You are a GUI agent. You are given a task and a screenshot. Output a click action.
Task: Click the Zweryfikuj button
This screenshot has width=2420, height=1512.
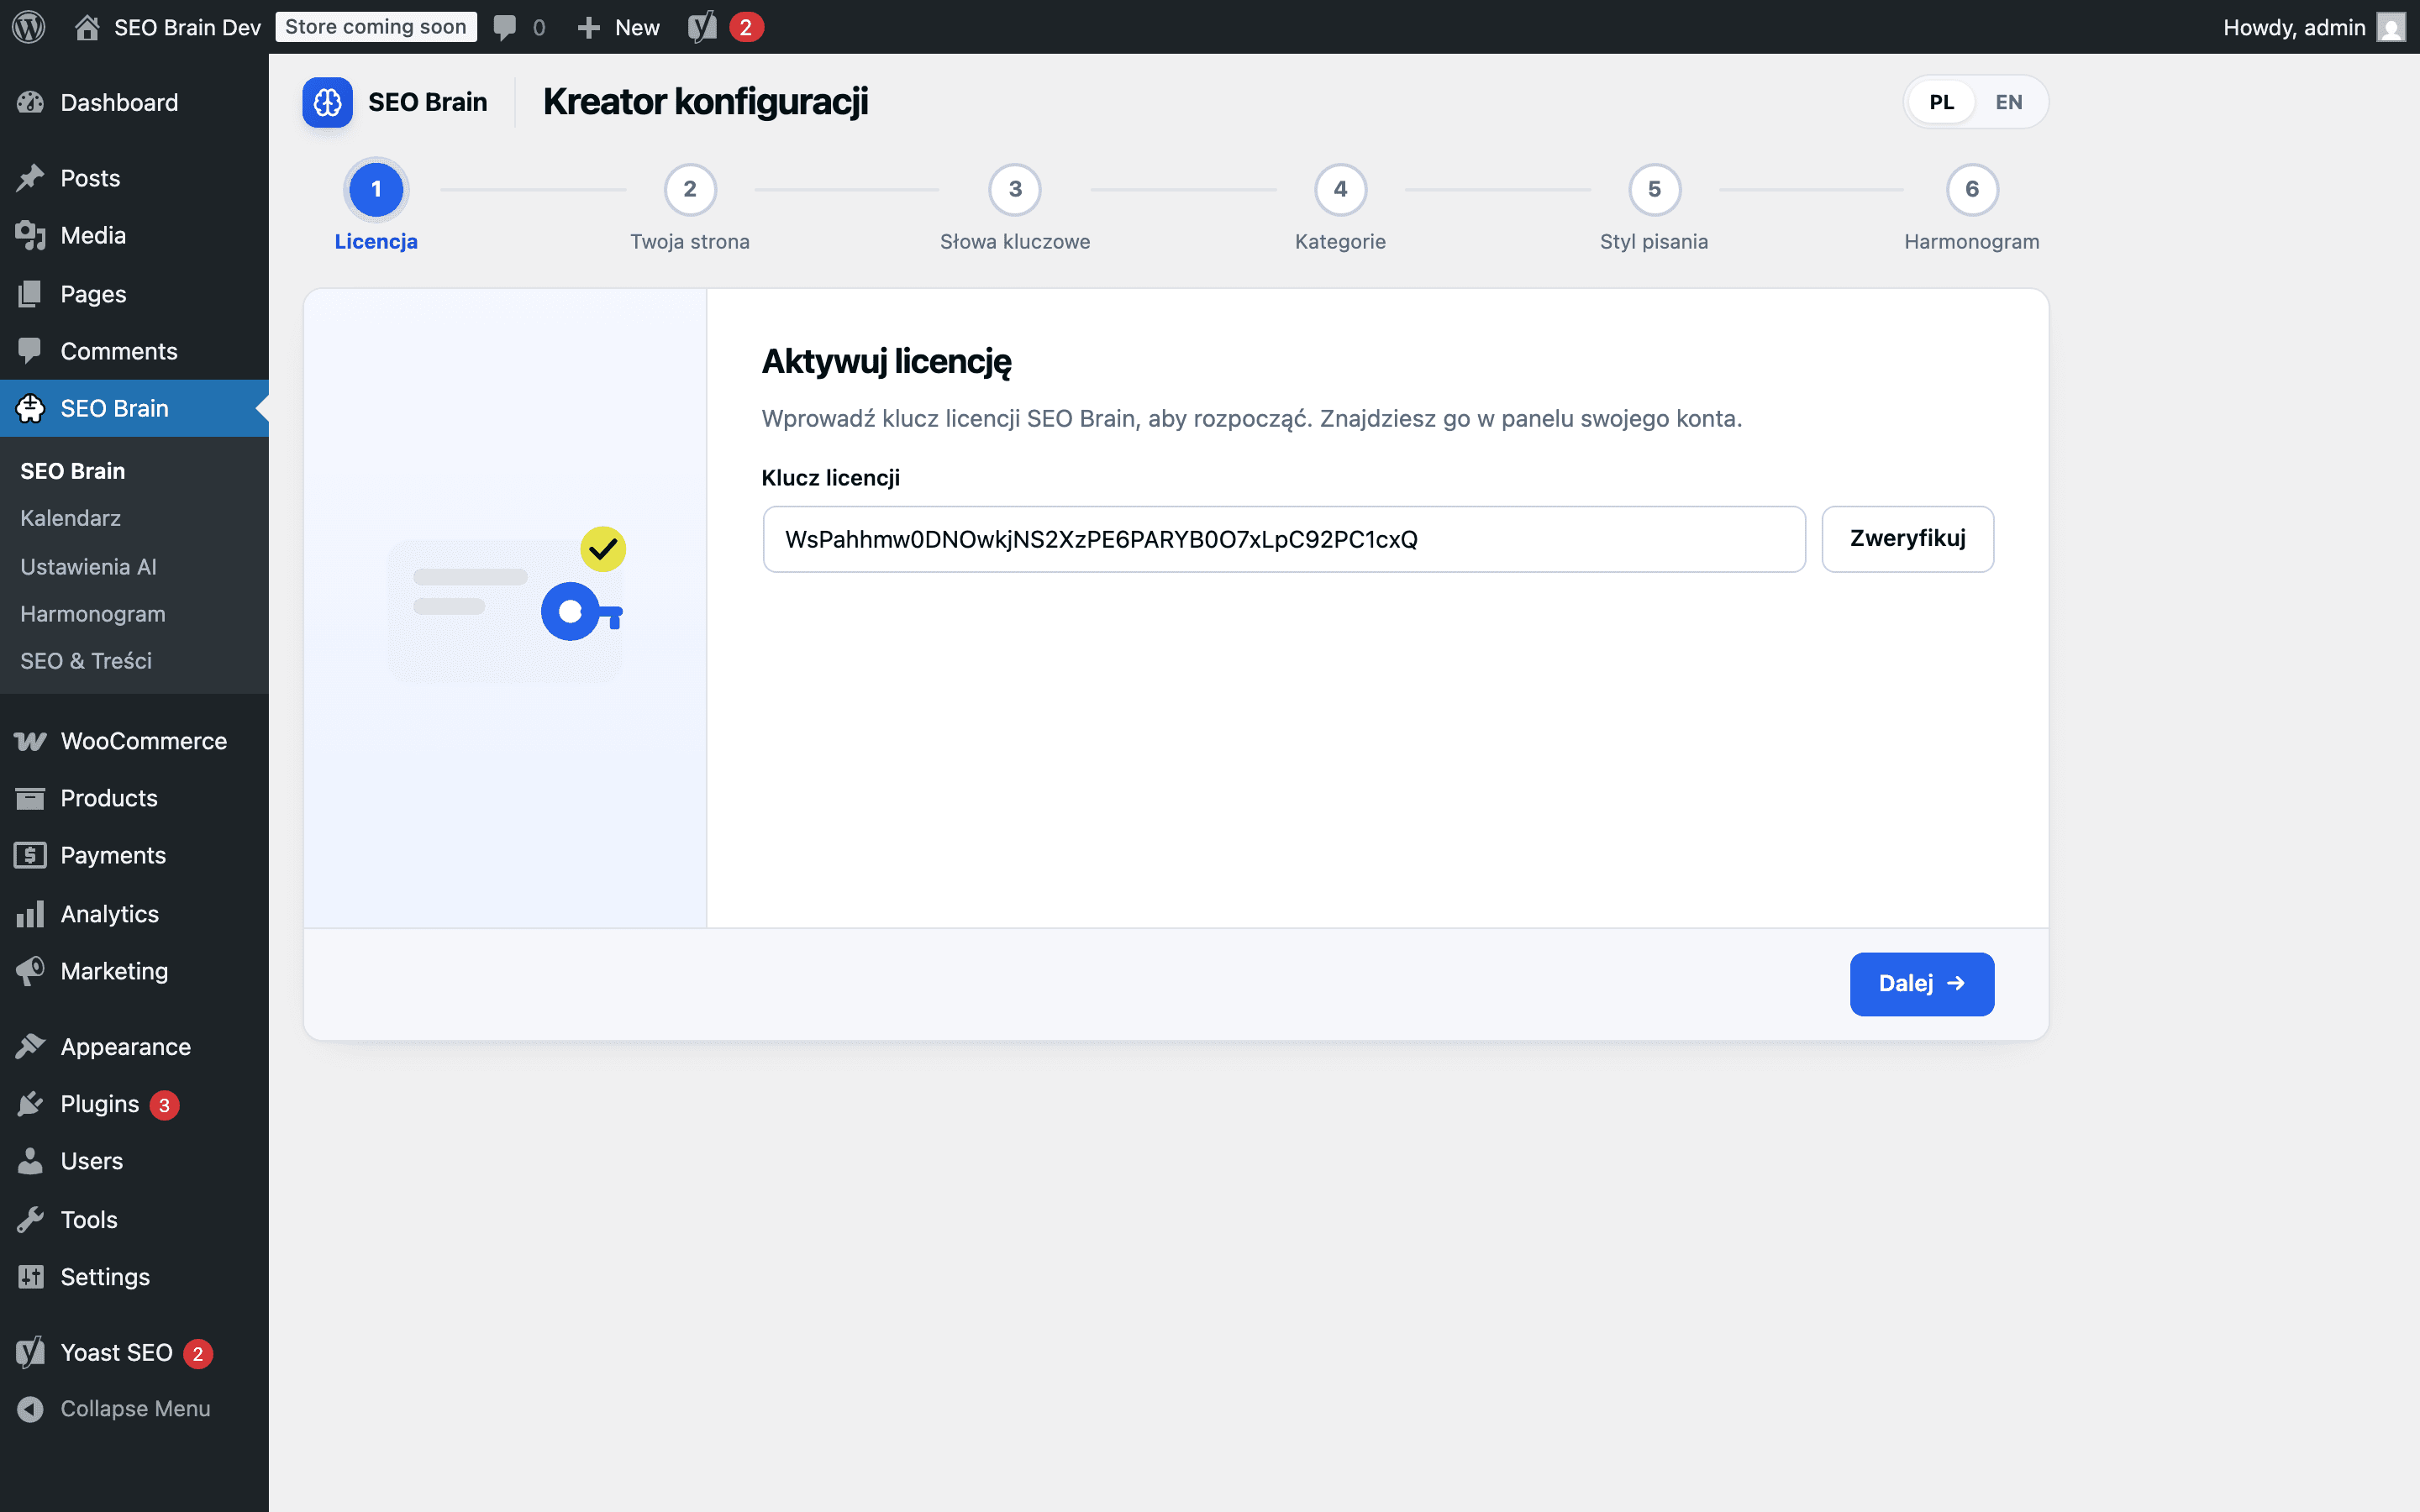click(x=1907, y=539)
